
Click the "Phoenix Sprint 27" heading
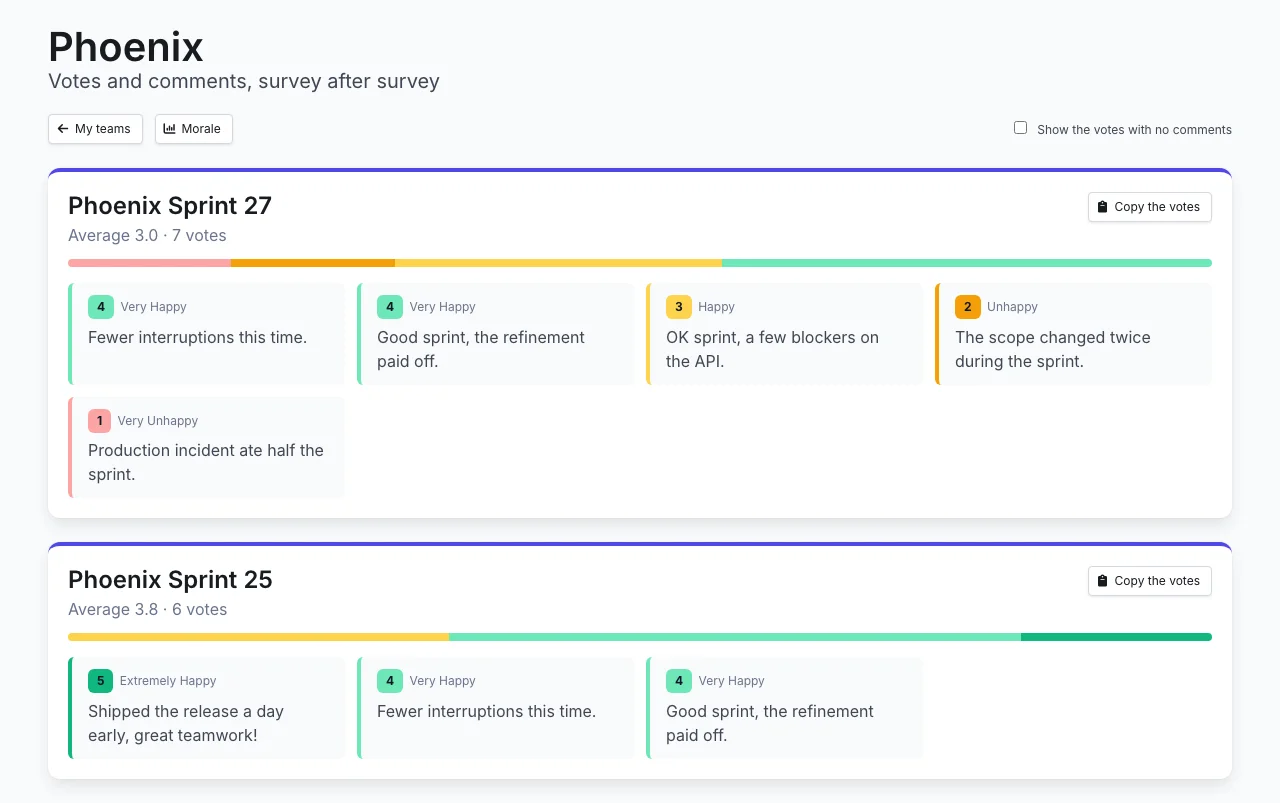pos(170,206)
